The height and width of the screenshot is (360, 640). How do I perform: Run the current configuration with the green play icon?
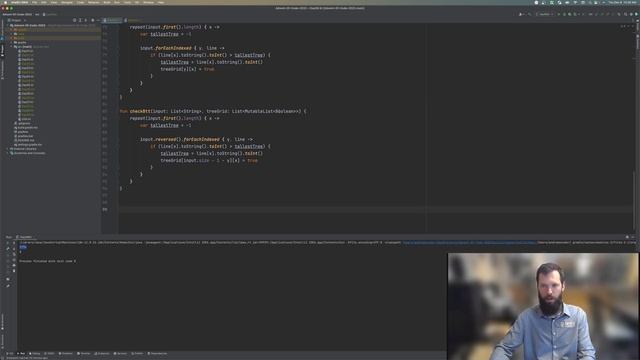point(559,14)
